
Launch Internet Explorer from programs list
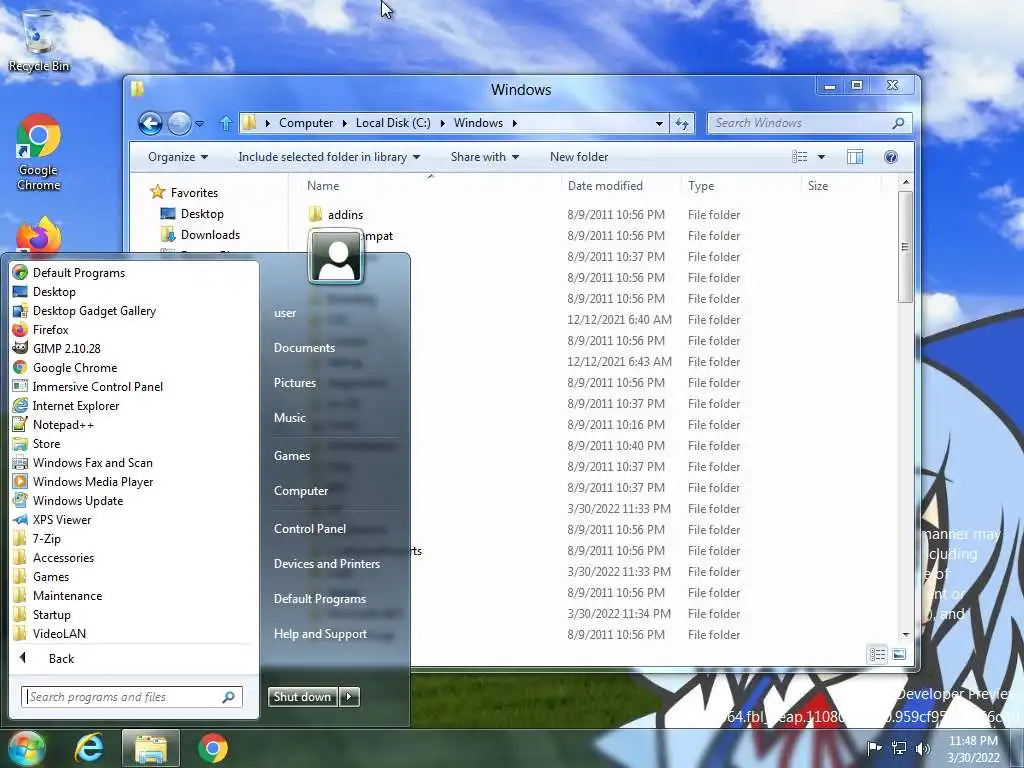tap(66, 406)
